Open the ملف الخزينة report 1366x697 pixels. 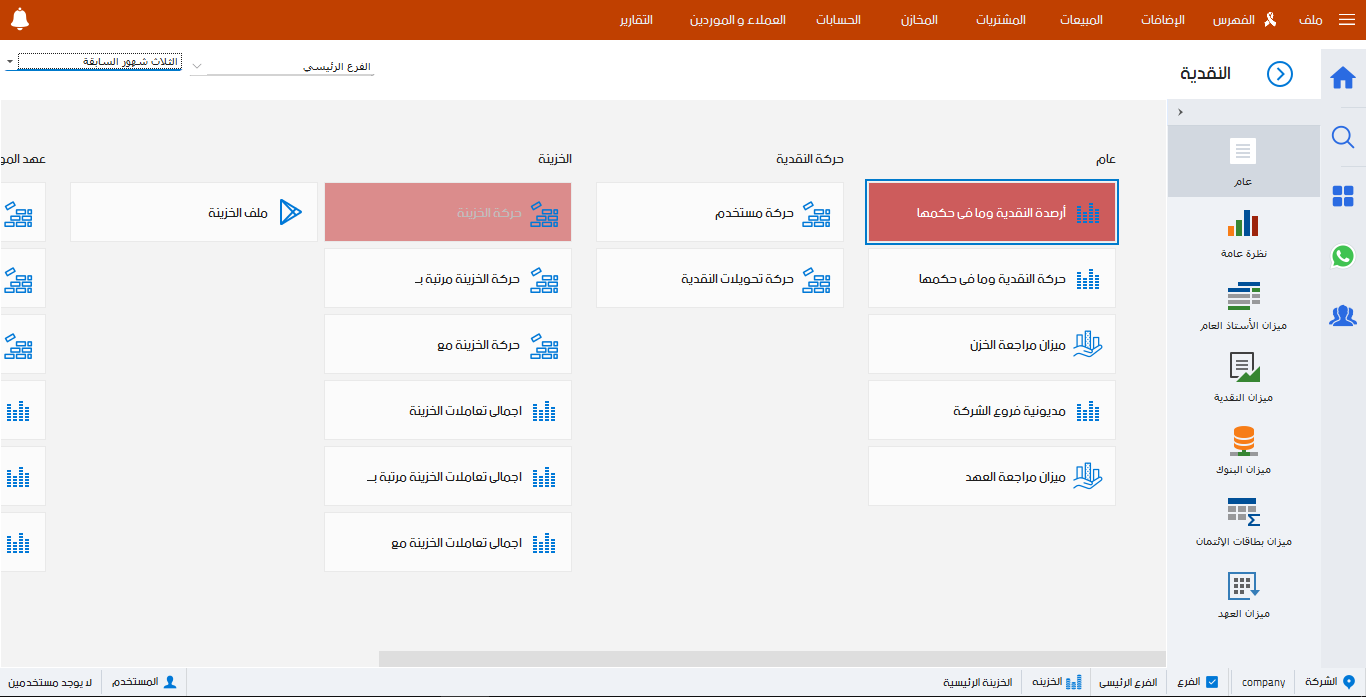pyautogui.click(x=193, y=212)
